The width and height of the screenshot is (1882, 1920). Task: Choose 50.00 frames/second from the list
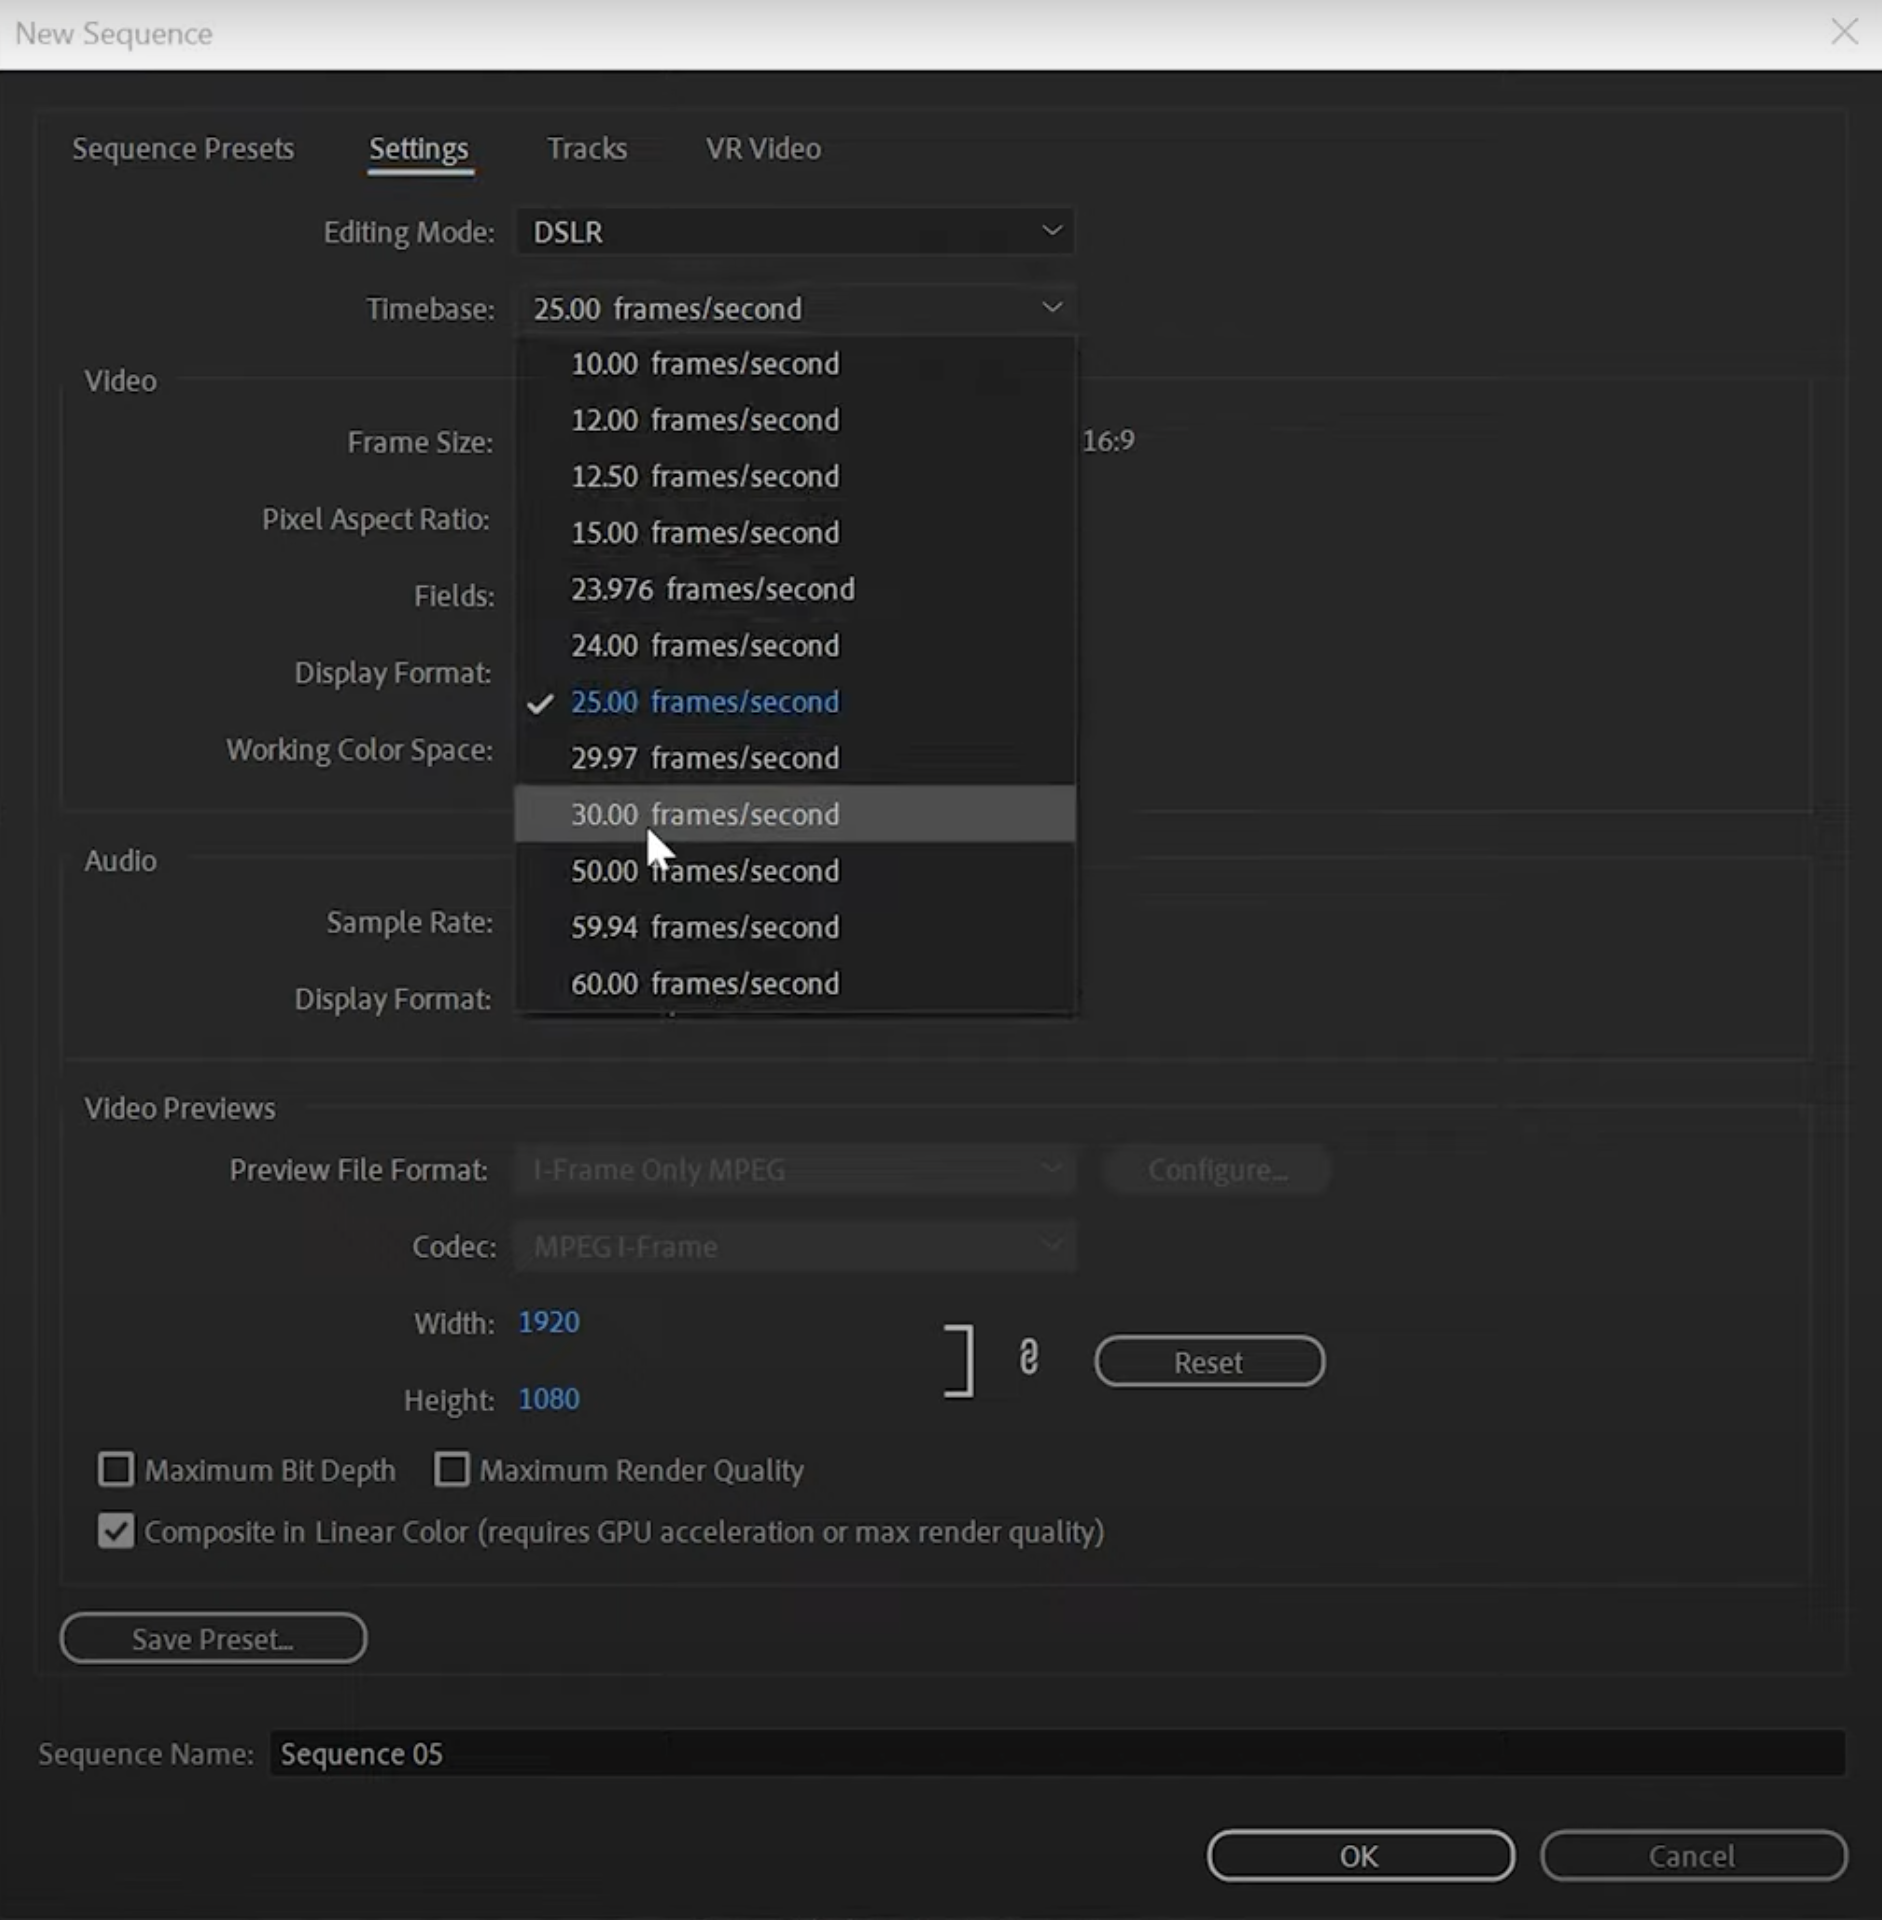point(795,871)
